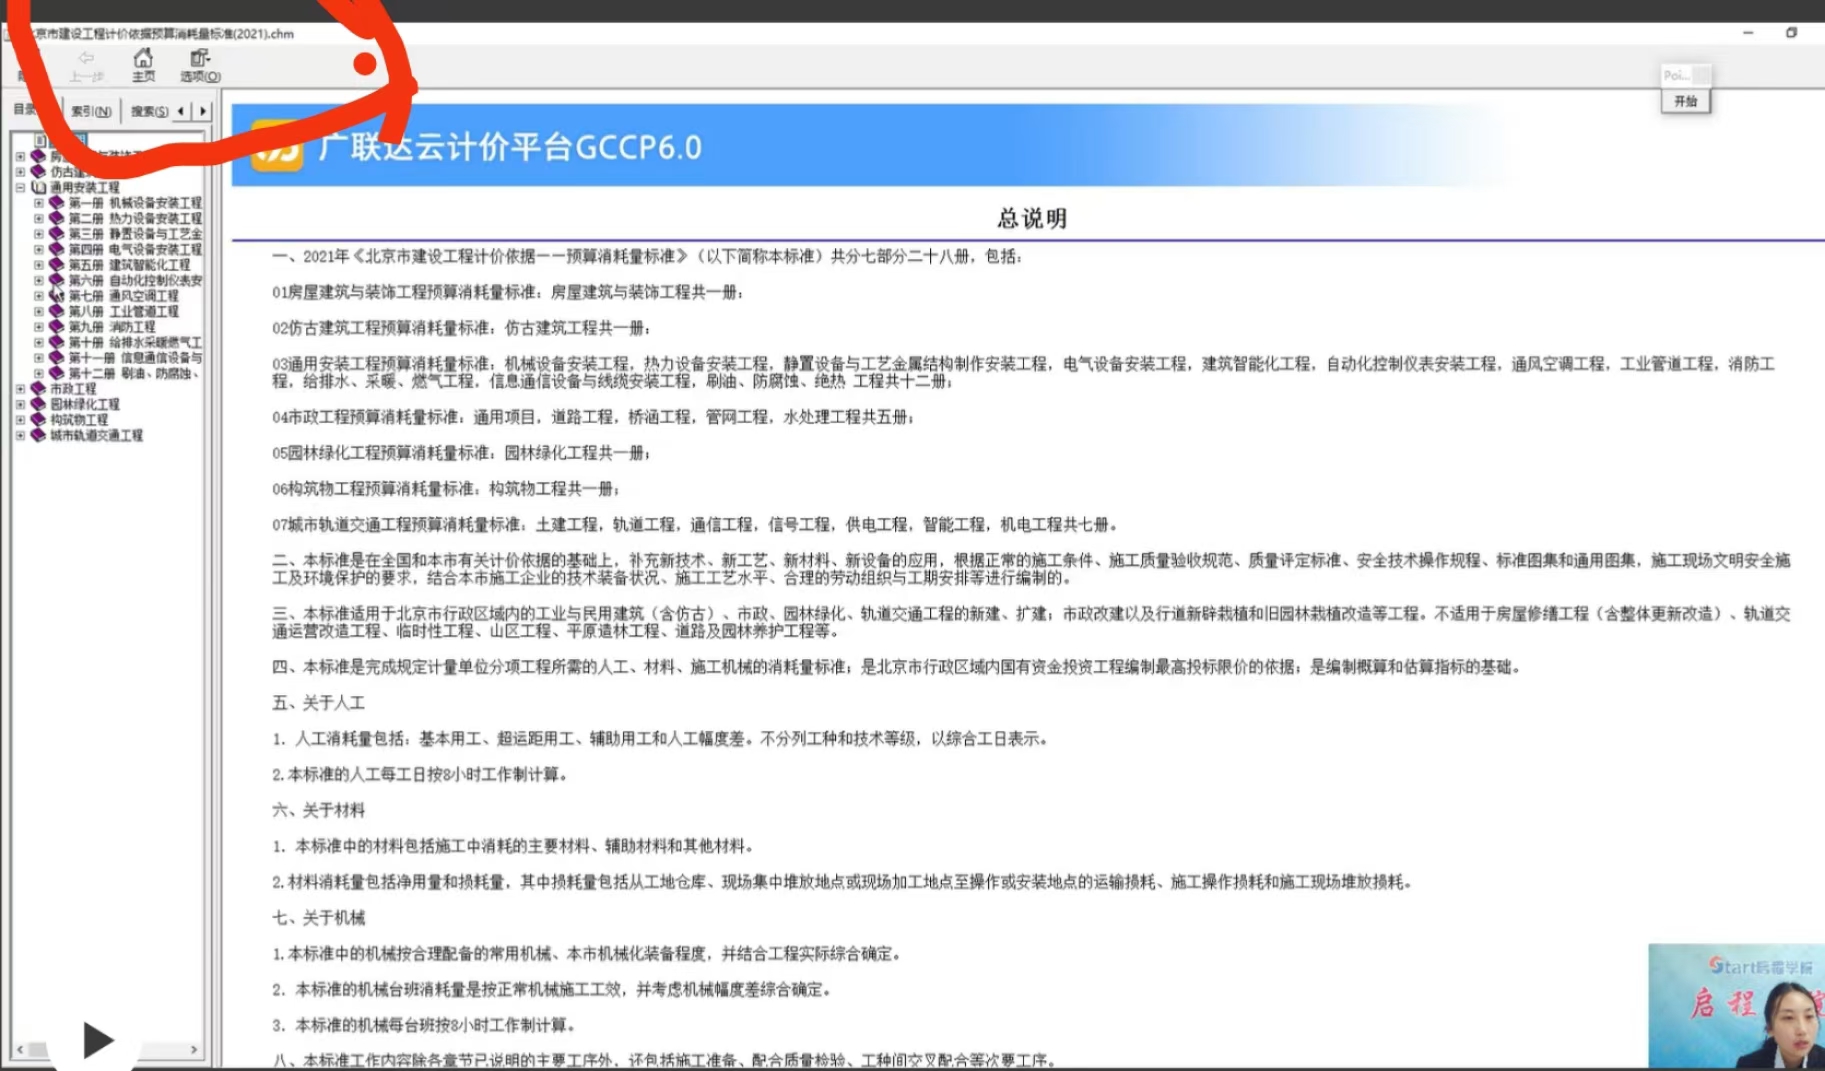Expand 第四册 电气设备安装工程 node

tap(39, 249)
